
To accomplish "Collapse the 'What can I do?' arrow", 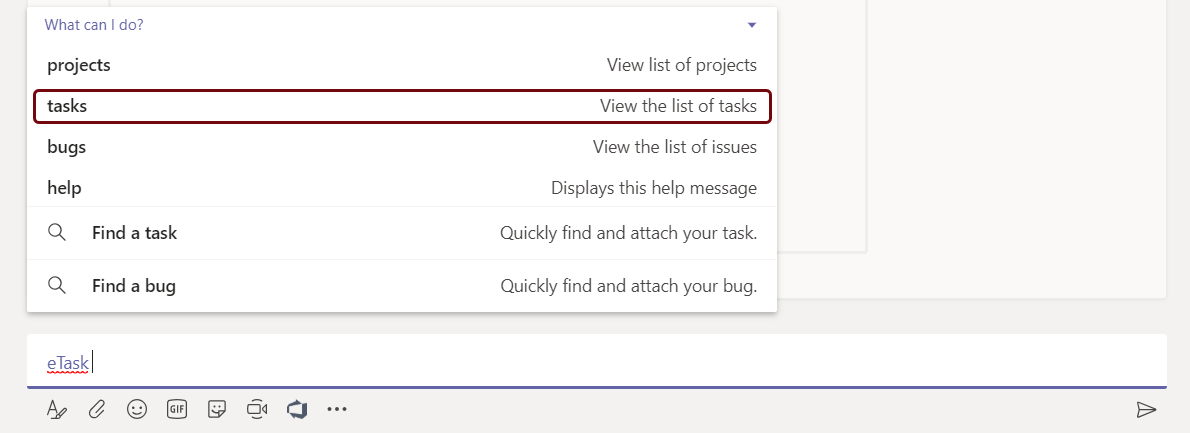I will click(x=753, y=25).
